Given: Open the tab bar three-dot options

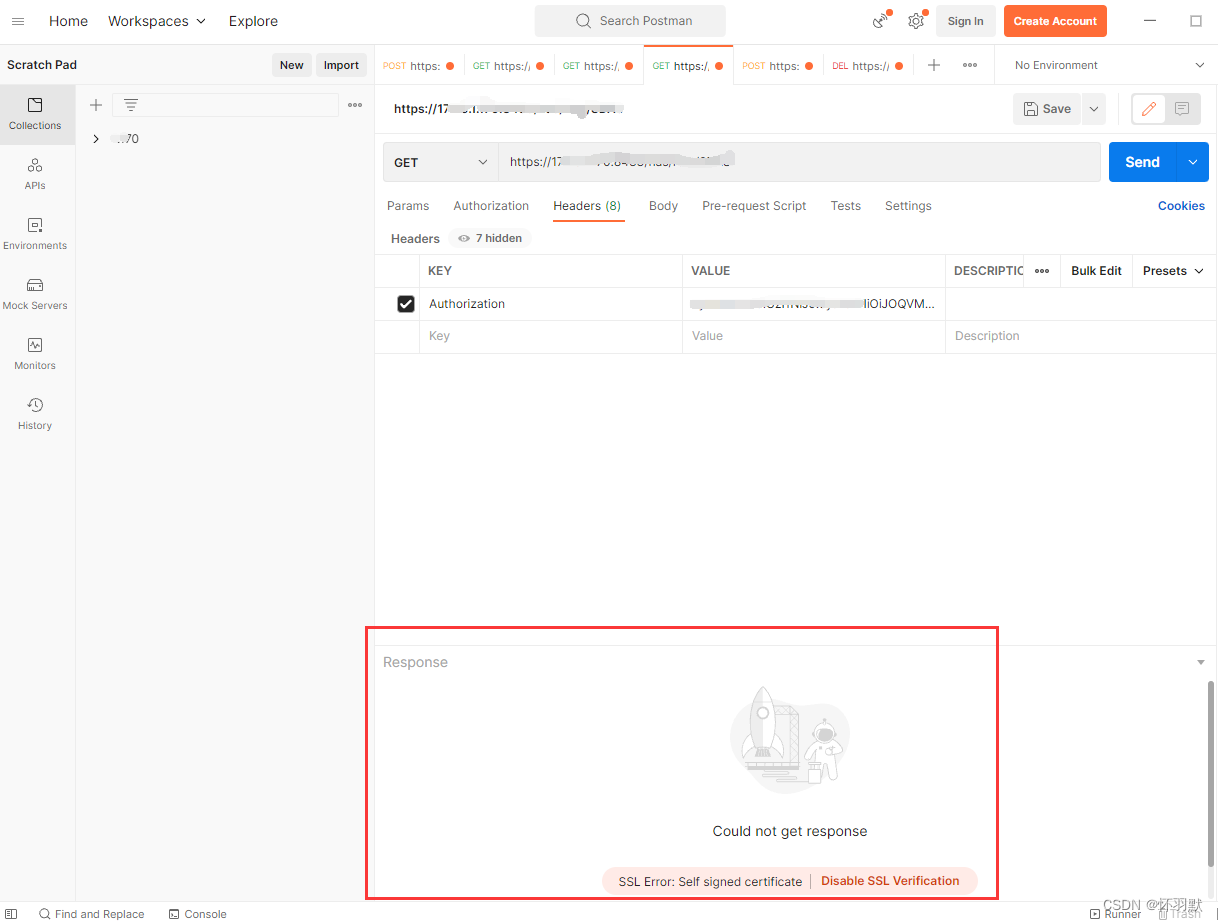Looking at the screenshot, I should [x=970, y=65].
